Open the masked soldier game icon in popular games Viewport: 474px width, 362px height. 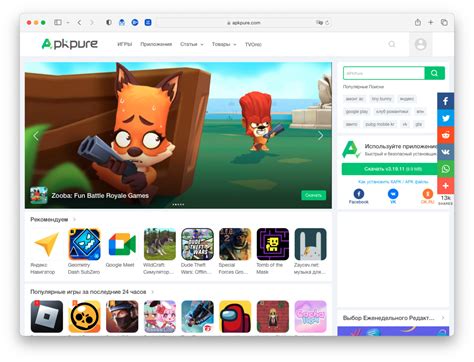[x=122, y=316]
